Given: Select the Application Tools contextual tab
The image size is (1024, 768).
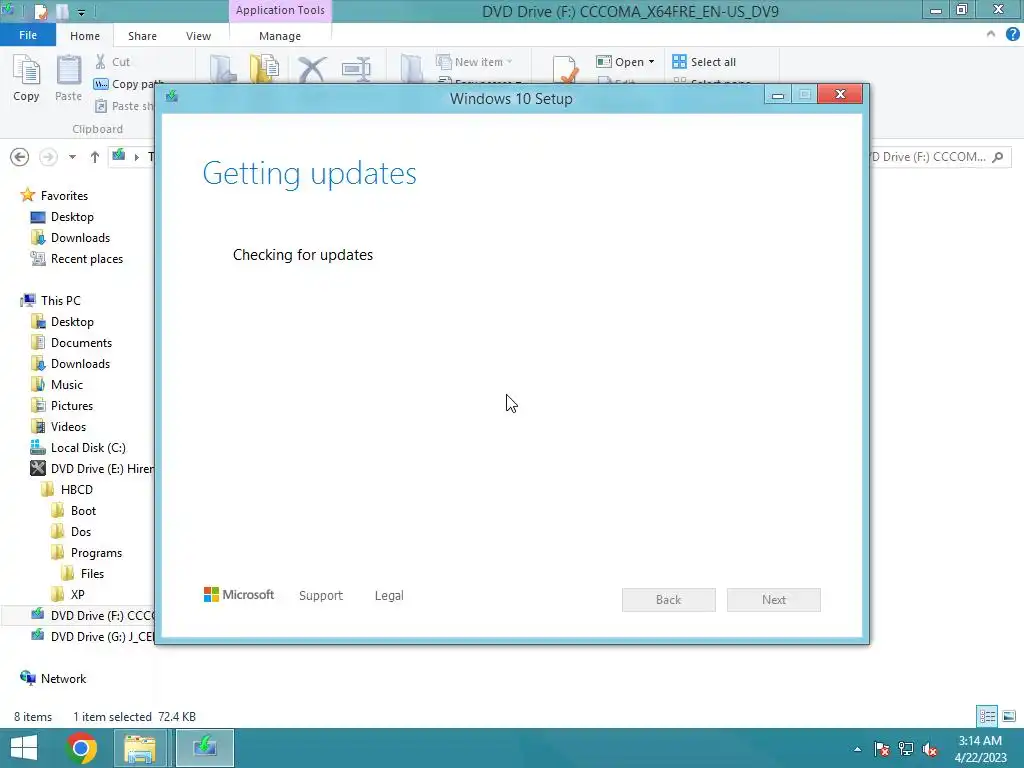Looking at the screenshot, I should click(280, 10).
